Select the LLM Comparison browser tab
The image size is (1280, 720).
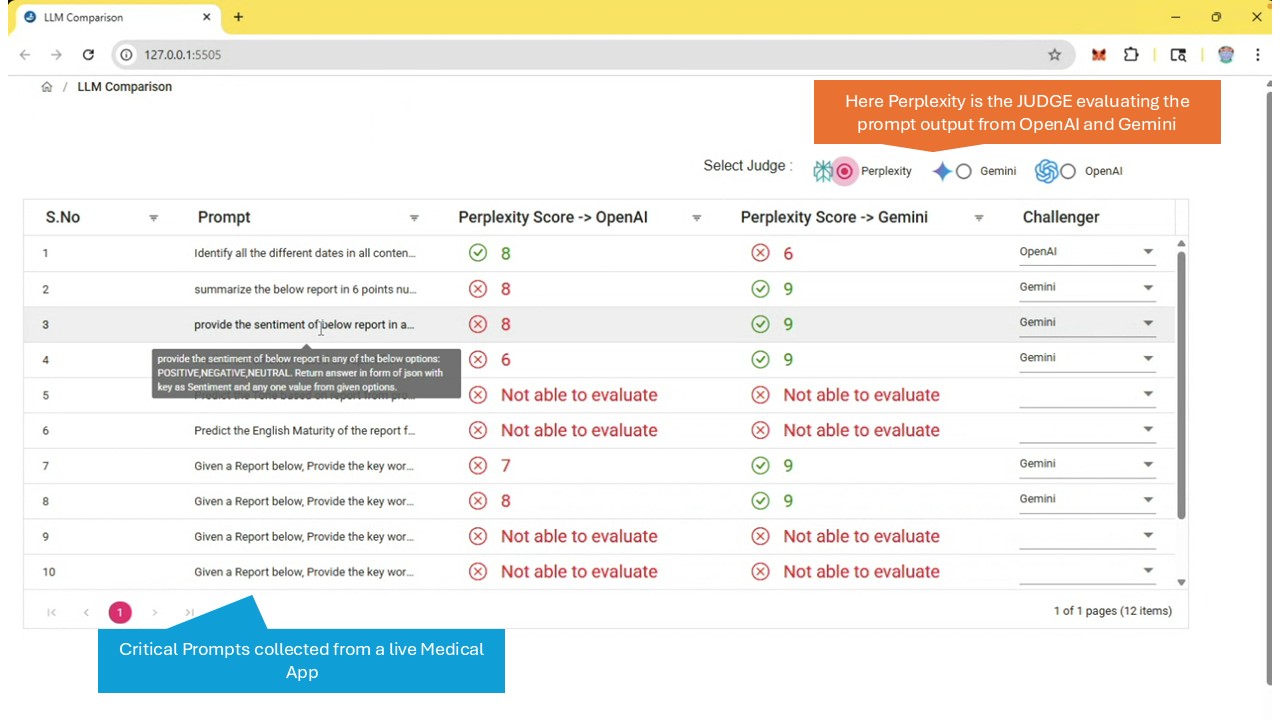tap(118, 18)
